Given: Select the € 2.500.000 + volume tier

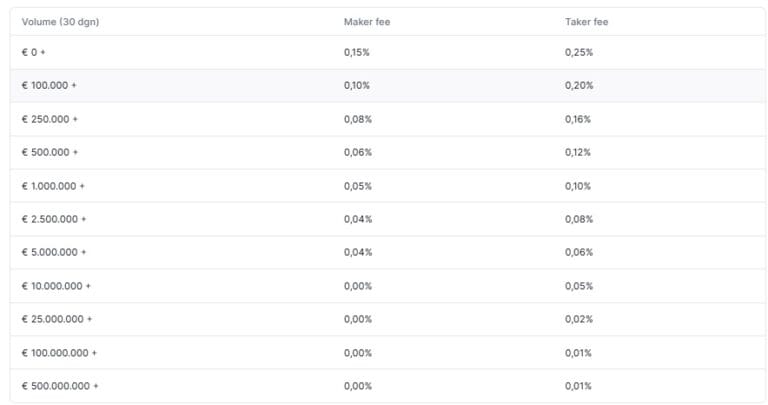Looking at the screenshot, I should 54,219.
